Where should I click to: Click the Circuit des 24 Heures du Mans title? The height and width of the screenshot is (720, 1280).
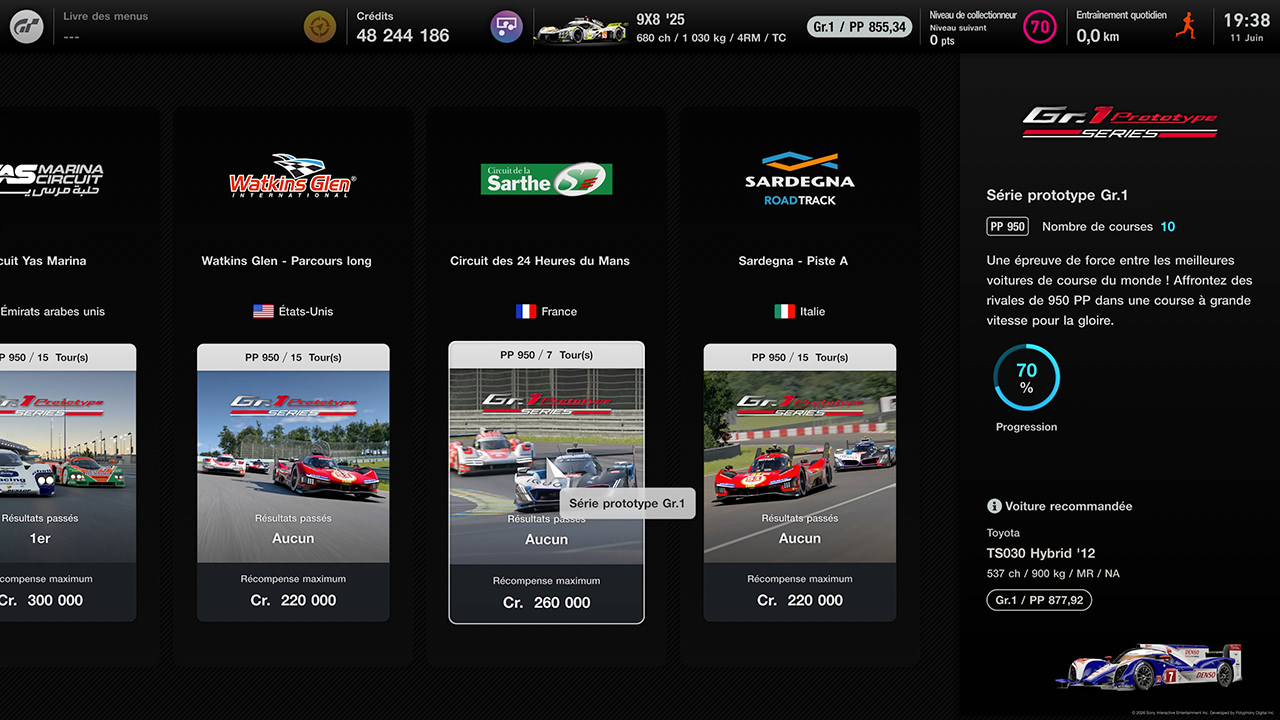(x=540, y=261)
